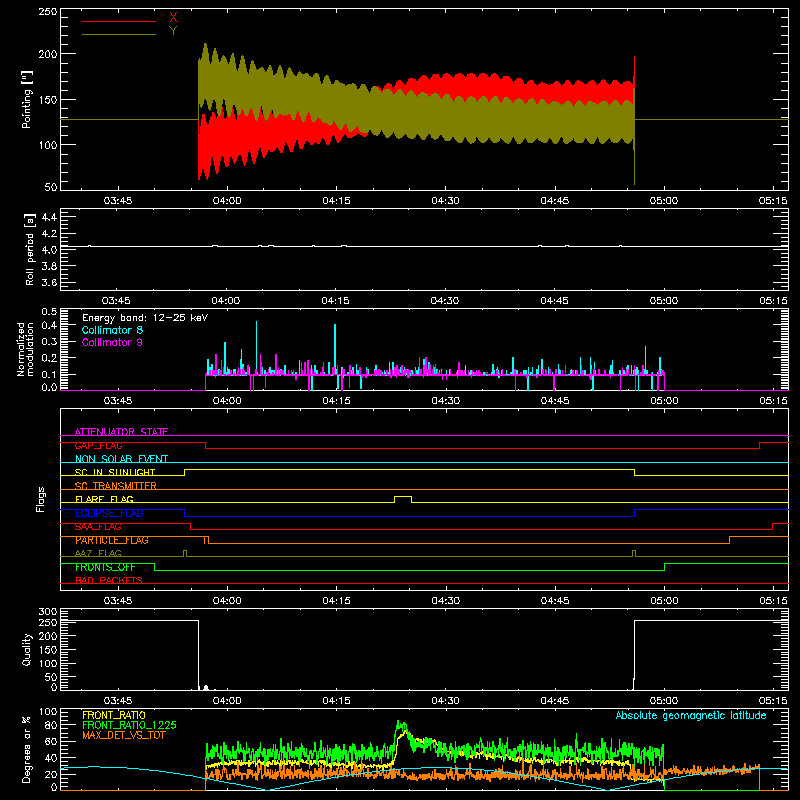Screen dimensions: 800x800
Task: Select the Collimator 8 legend entry
Action: point(112,330)
